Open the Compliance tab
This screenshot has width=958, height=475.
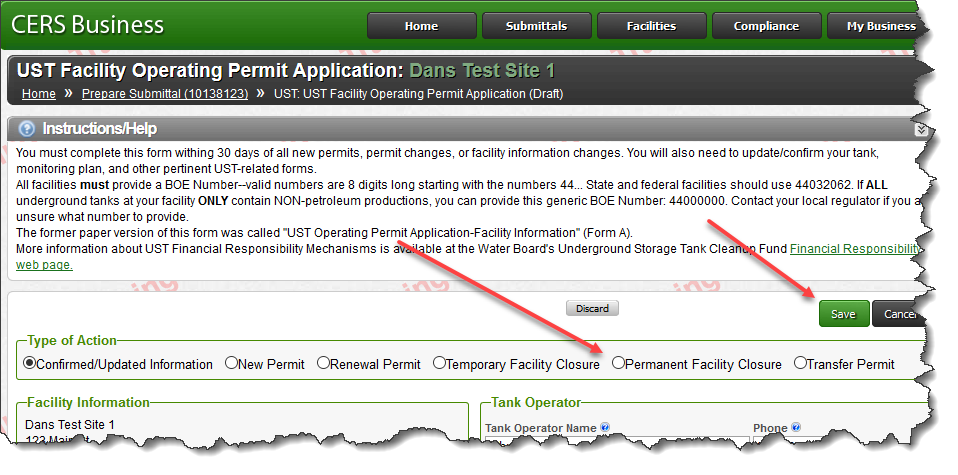tap(766, 26)
